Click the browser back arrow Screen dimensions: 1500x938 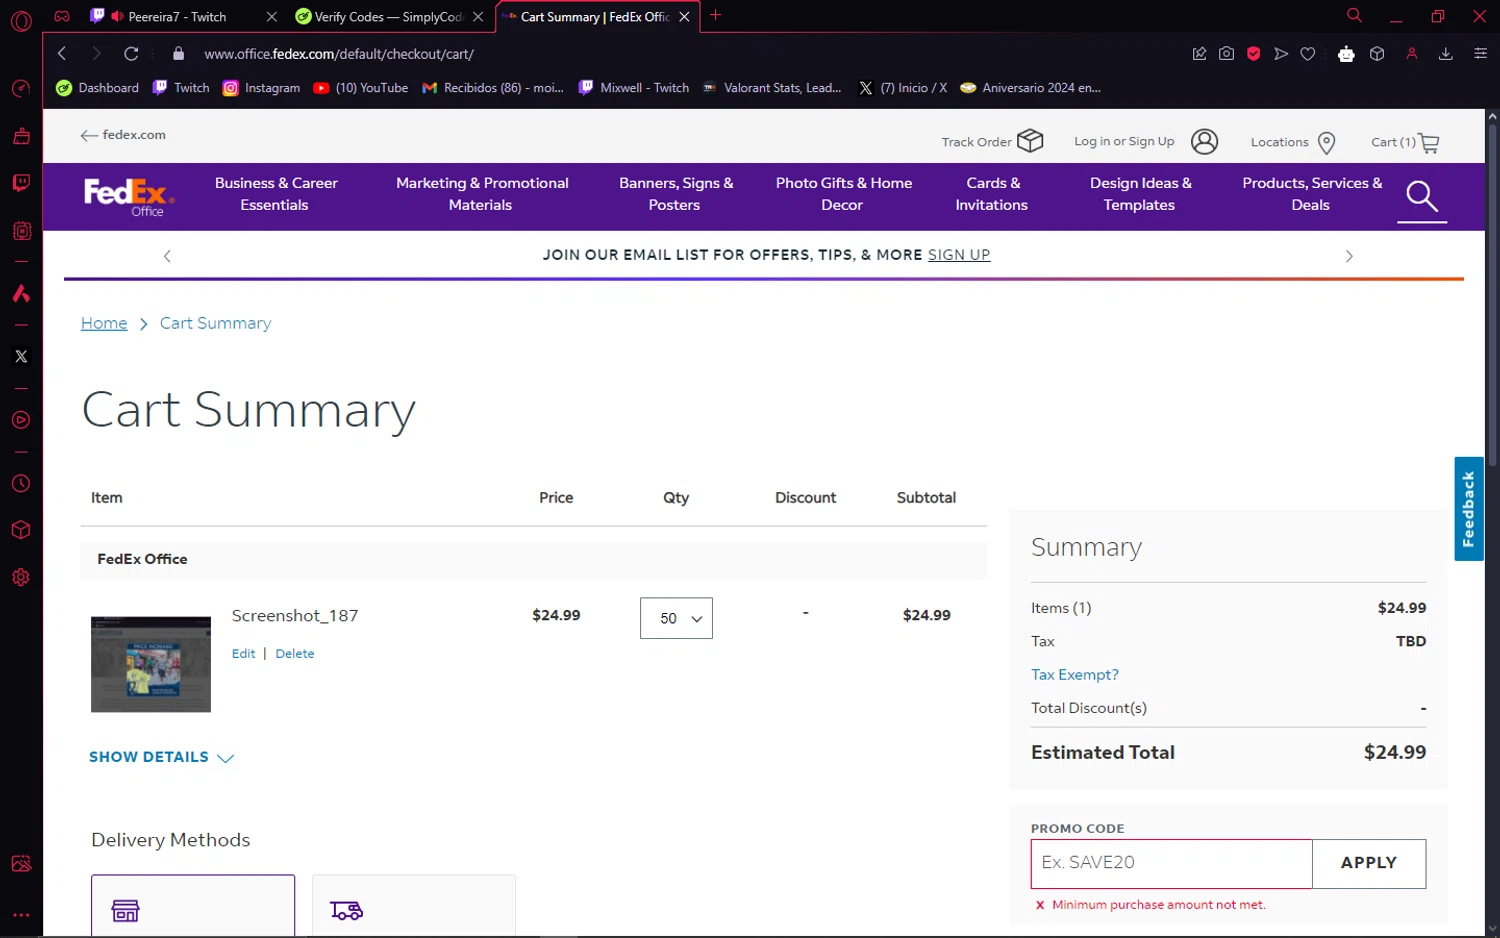point(62,53)
